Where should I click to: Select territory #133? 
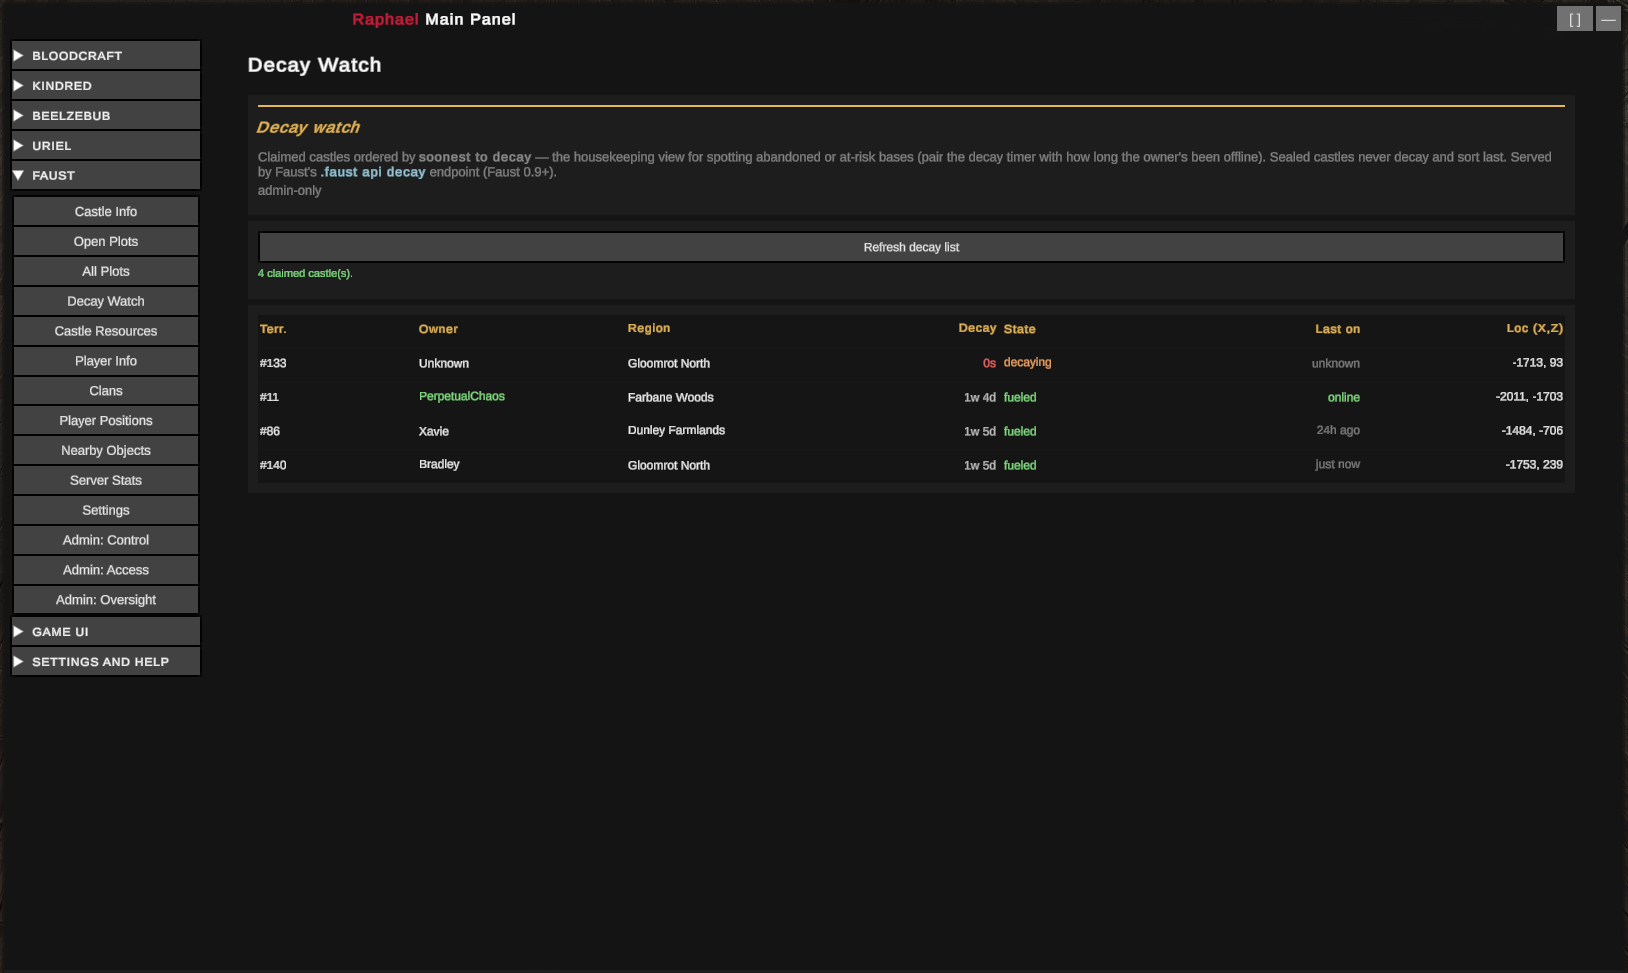click(273, 363)
